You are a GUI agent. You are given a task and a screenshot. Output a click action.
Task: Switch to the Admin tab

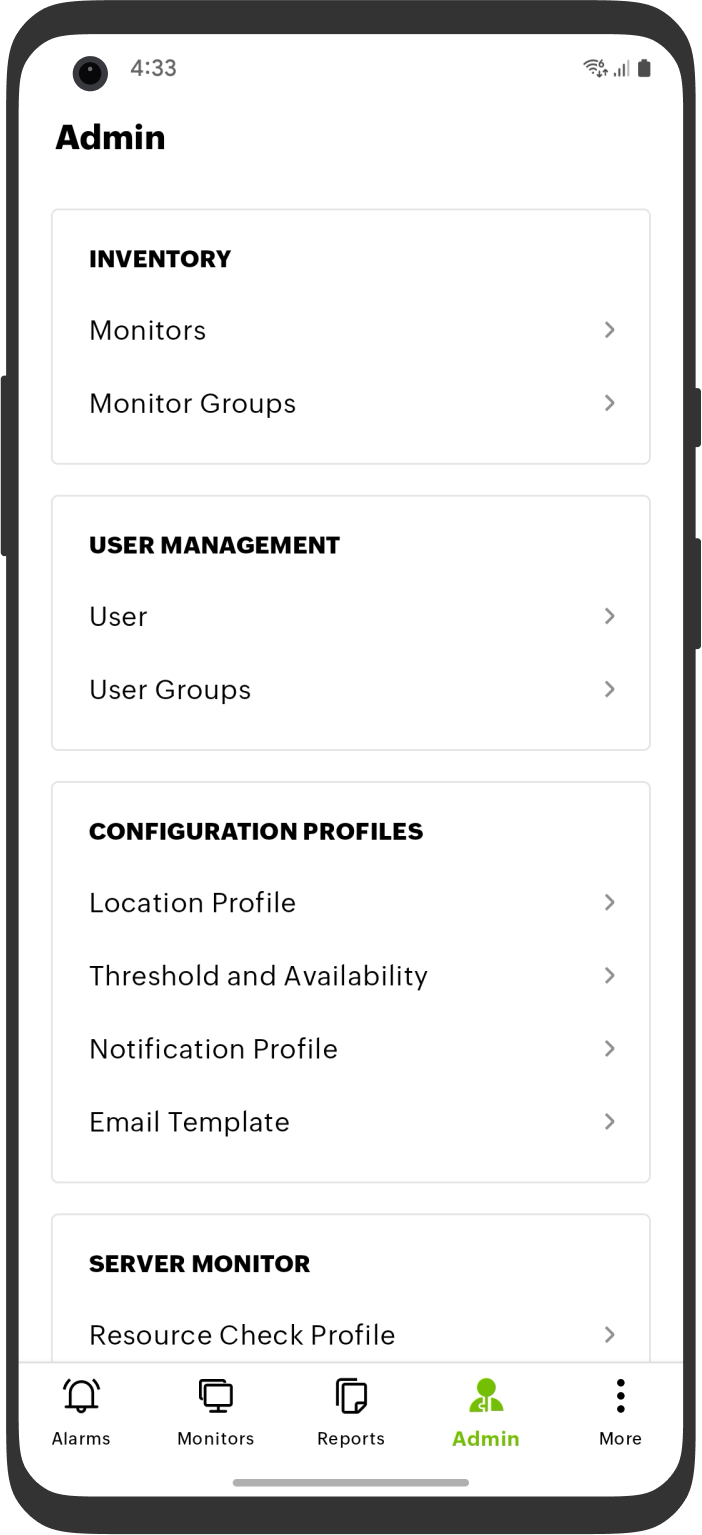[485, 1412]
